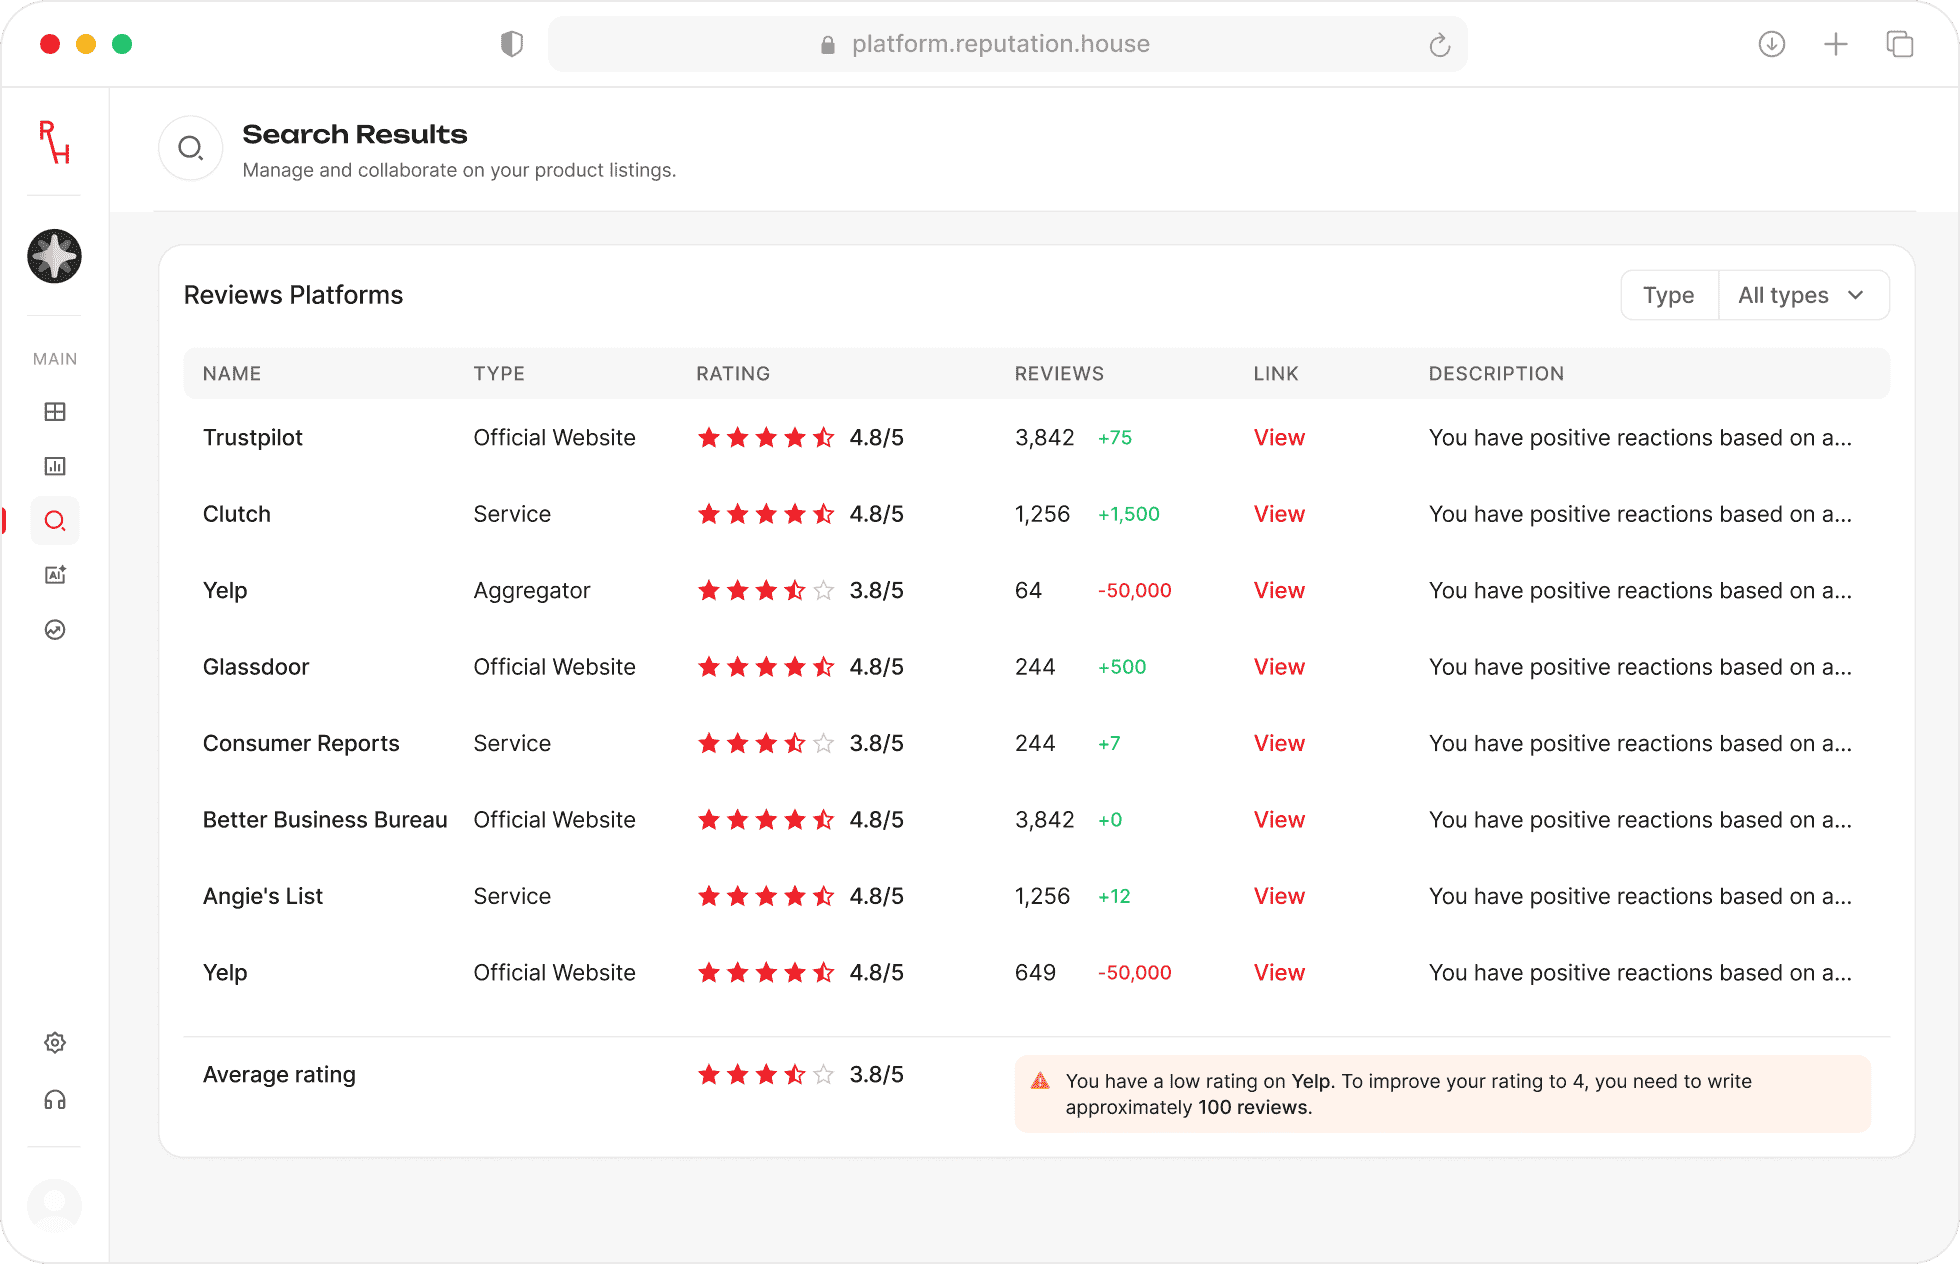The height and width of the screenshot is (1264, 1960).
Task: Open settings gear in sidebar
Action: (55, 1043)
